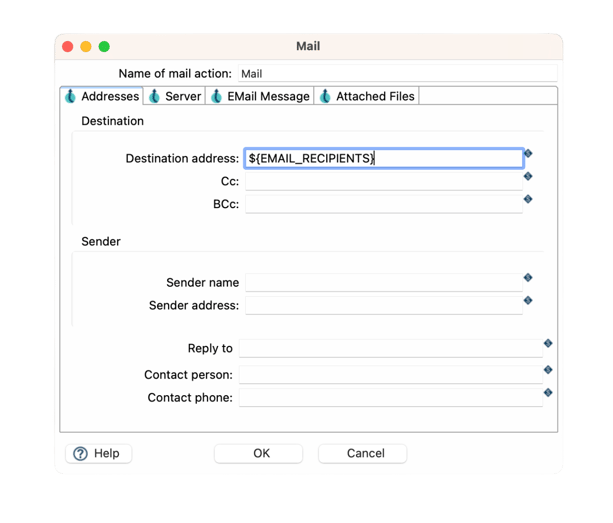Open variable picker for Contact person
613x523 pixels.
point(548,369)
